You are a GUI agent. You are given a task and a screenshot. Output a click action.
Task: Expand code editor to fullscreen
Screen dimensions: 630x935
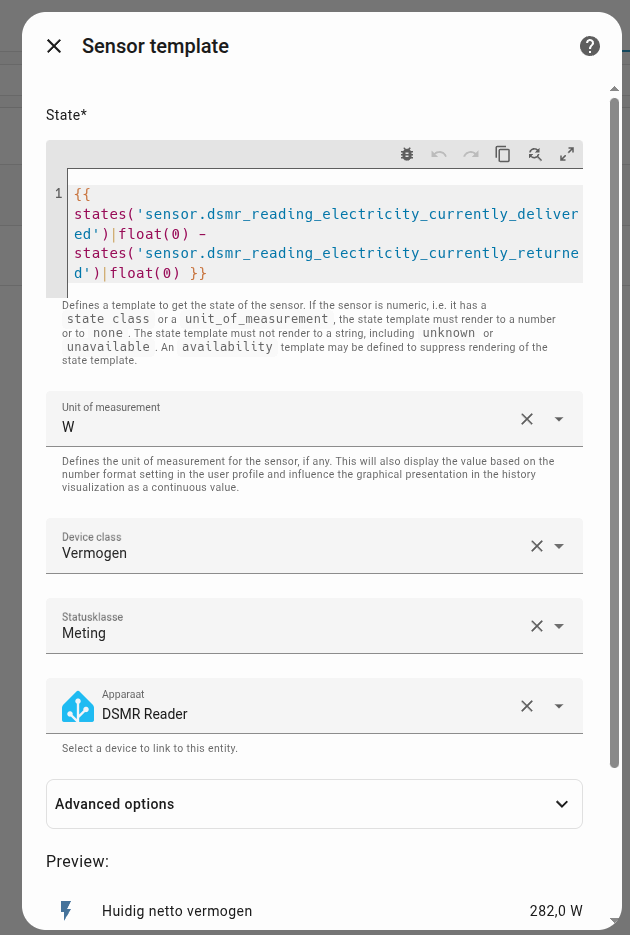(x=567, y=154)
